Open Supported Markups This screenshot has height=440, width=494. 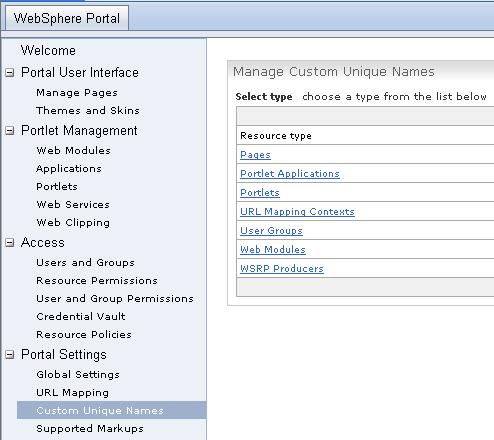pos(90,429)
